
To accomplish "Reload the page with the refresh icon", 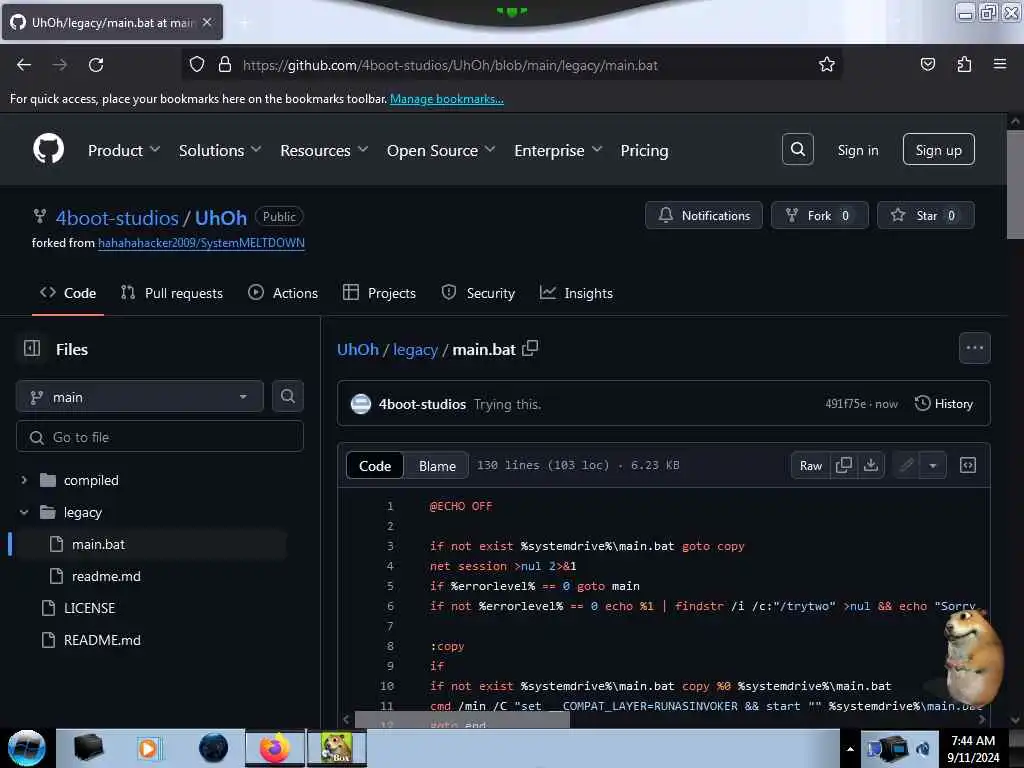I will point(96,65).
